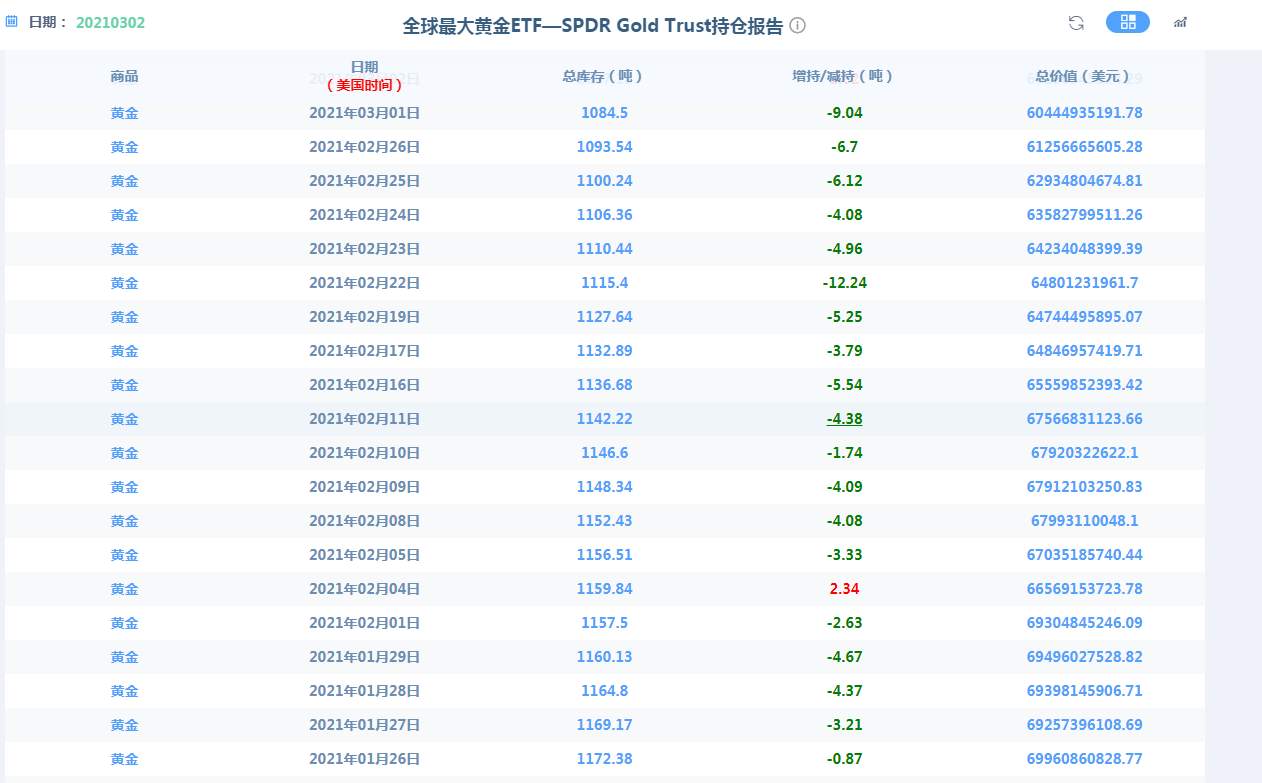Screen dimensions: 1262x783
Task: Select the date cell 2021年01月28日
Action: coord(365,691)
